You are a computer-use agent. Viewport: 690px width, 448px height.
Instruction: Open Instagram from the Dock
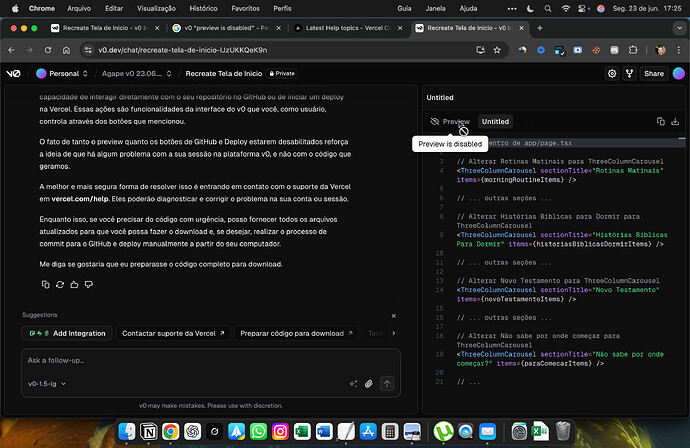coord(280,432)
